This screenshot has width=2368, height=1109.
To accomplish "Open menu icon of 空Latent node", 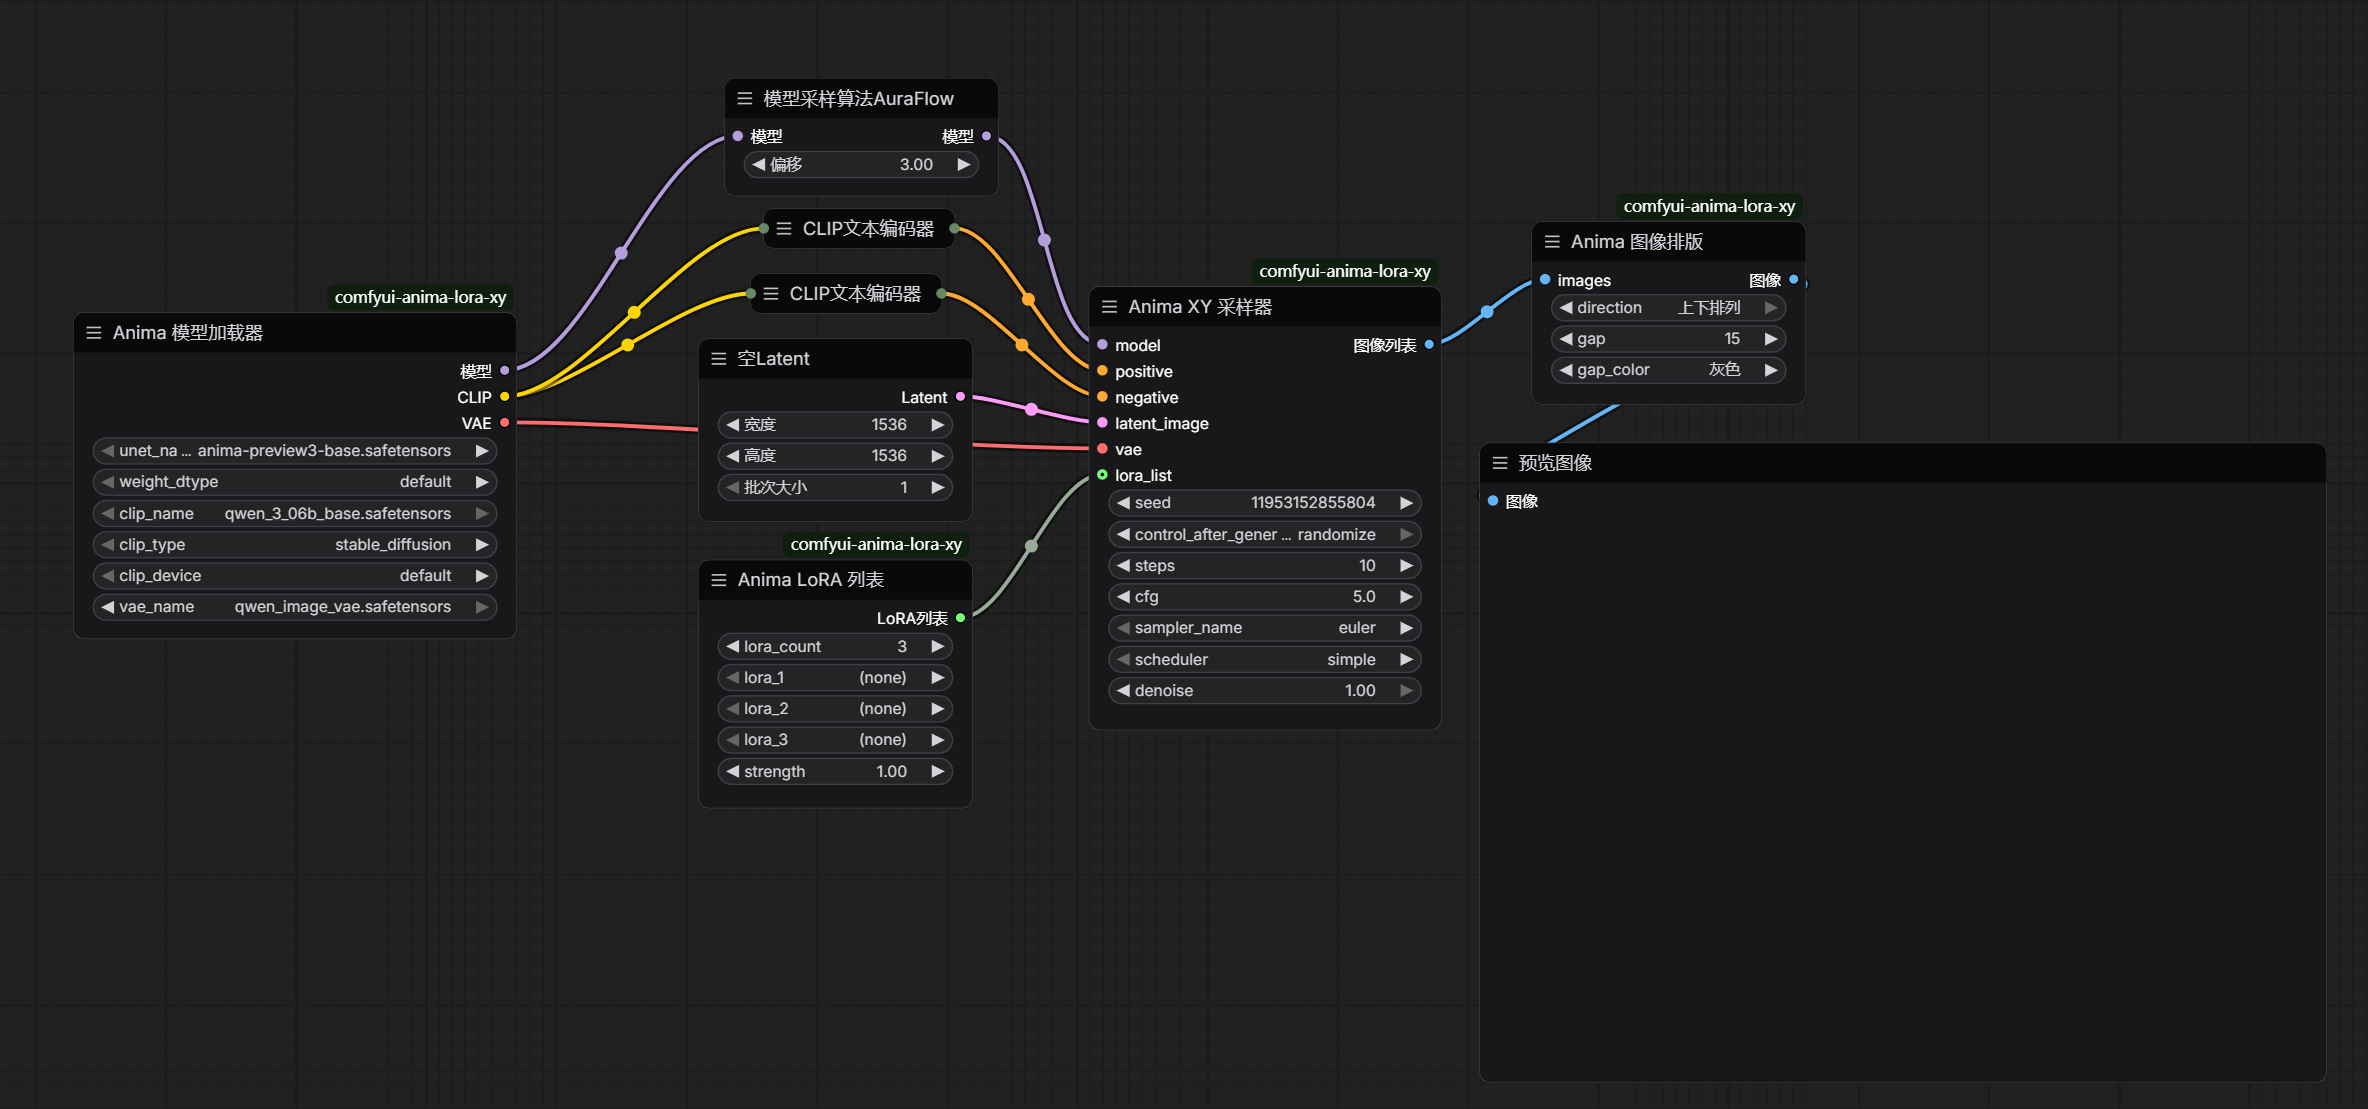I will click(719, 359).
